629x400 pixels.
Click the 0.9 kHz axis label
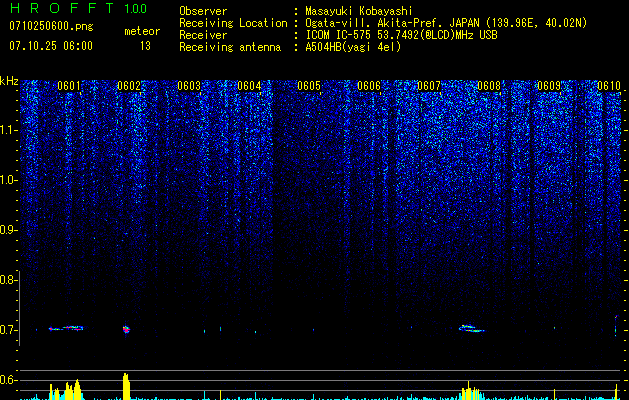click(9, 230)
